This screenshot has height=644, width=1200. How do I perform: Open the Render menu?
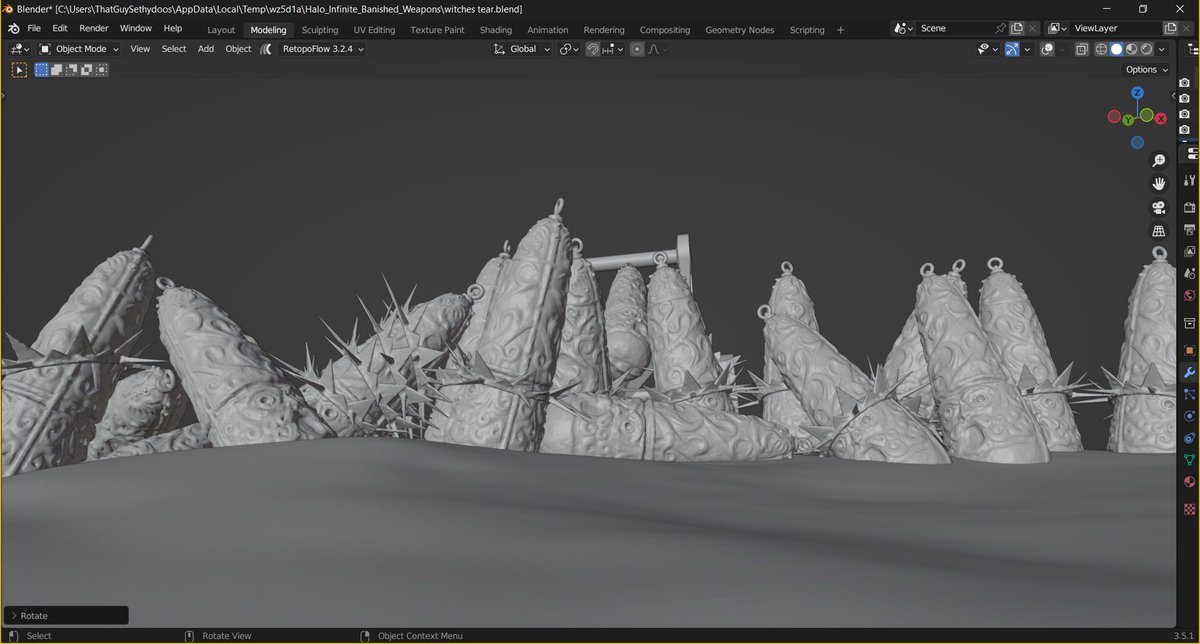[94, 29]
